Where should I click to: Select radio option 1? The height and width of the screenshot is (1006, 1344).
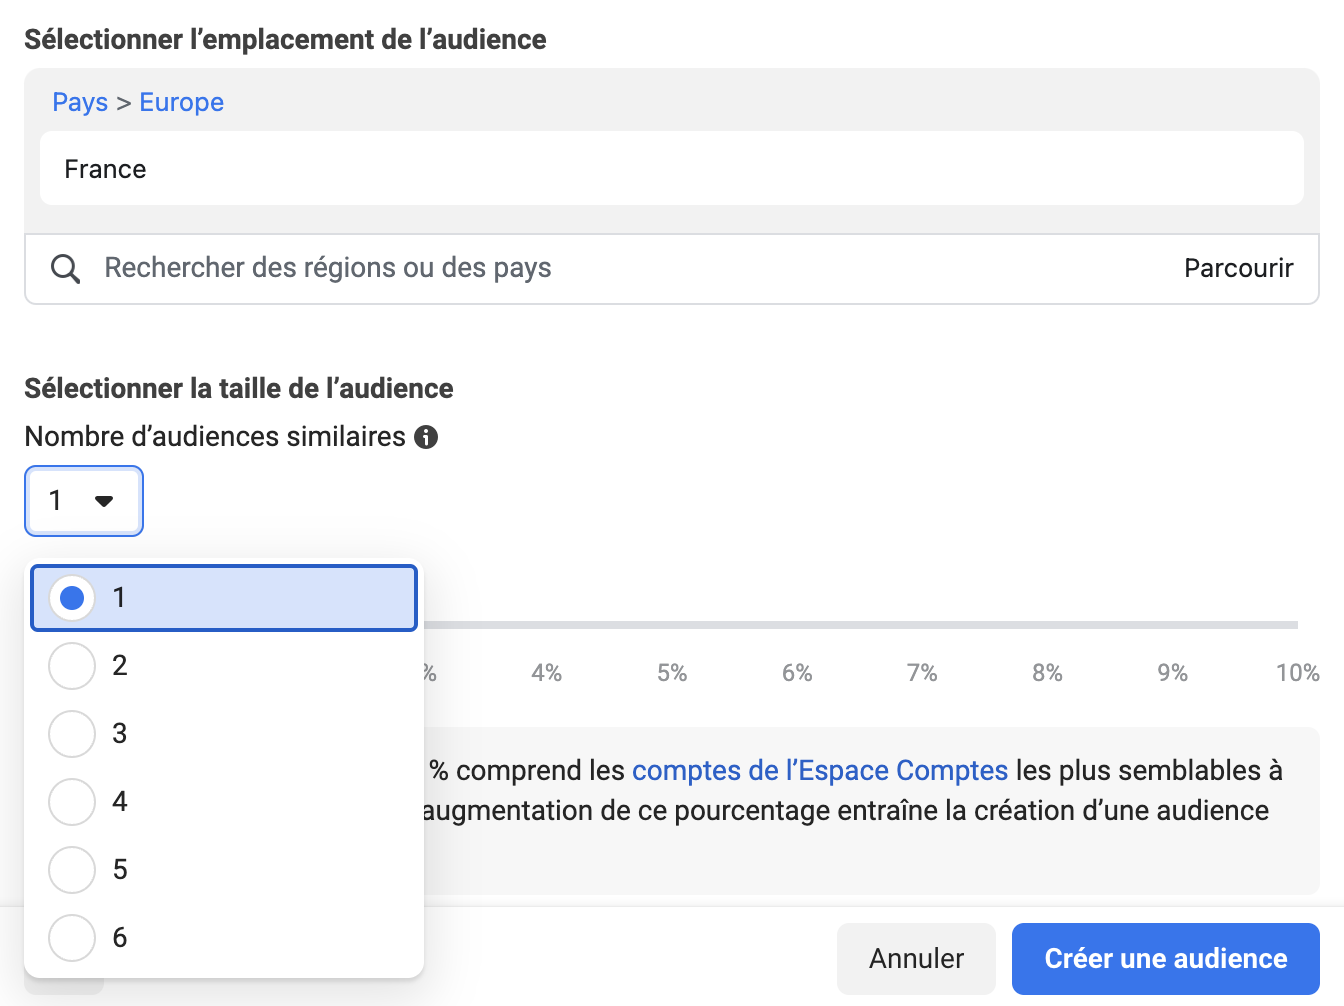(x=72, y=598)
